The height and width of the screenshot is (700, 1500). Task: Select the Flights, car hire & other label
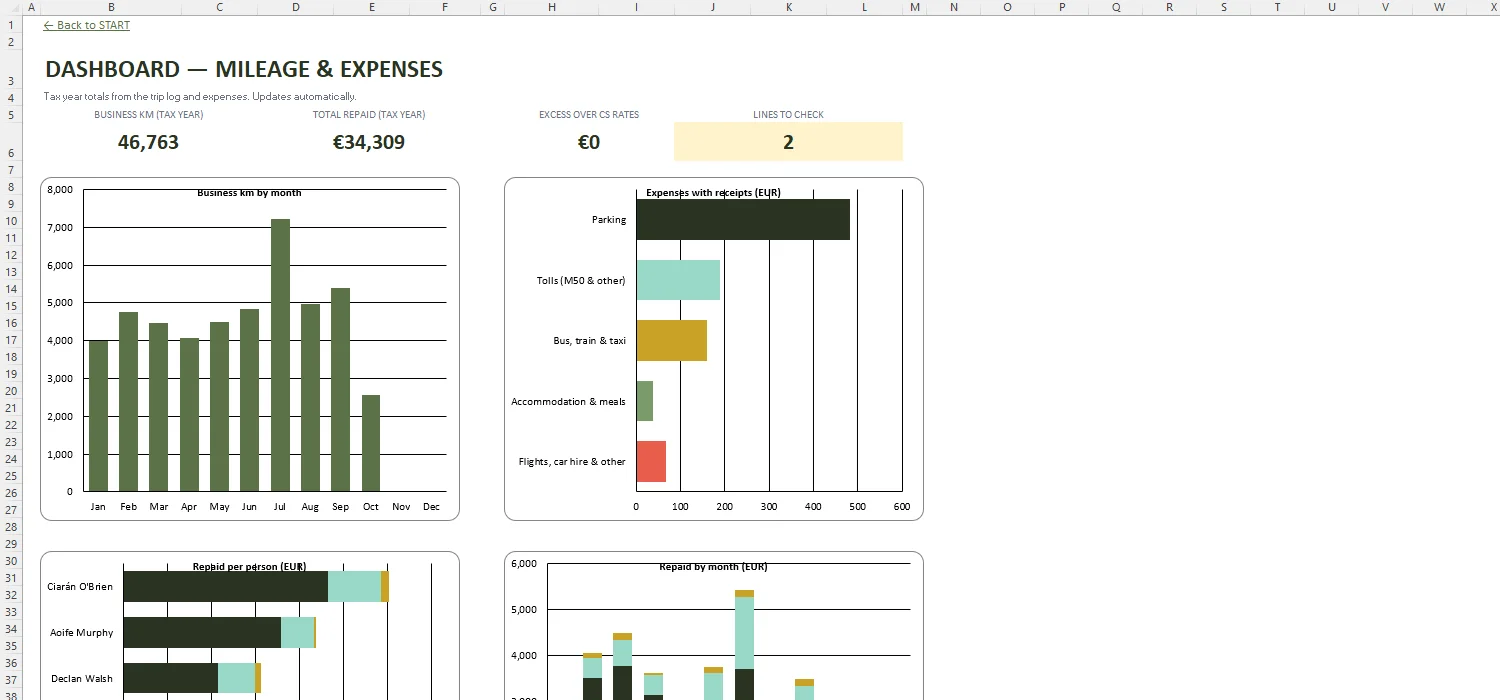point(572,462)
